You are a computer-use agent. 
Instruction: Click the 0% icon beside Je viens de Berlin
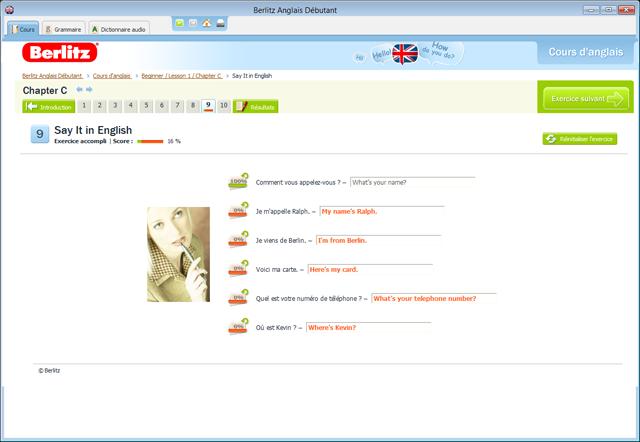pos(238,239)
